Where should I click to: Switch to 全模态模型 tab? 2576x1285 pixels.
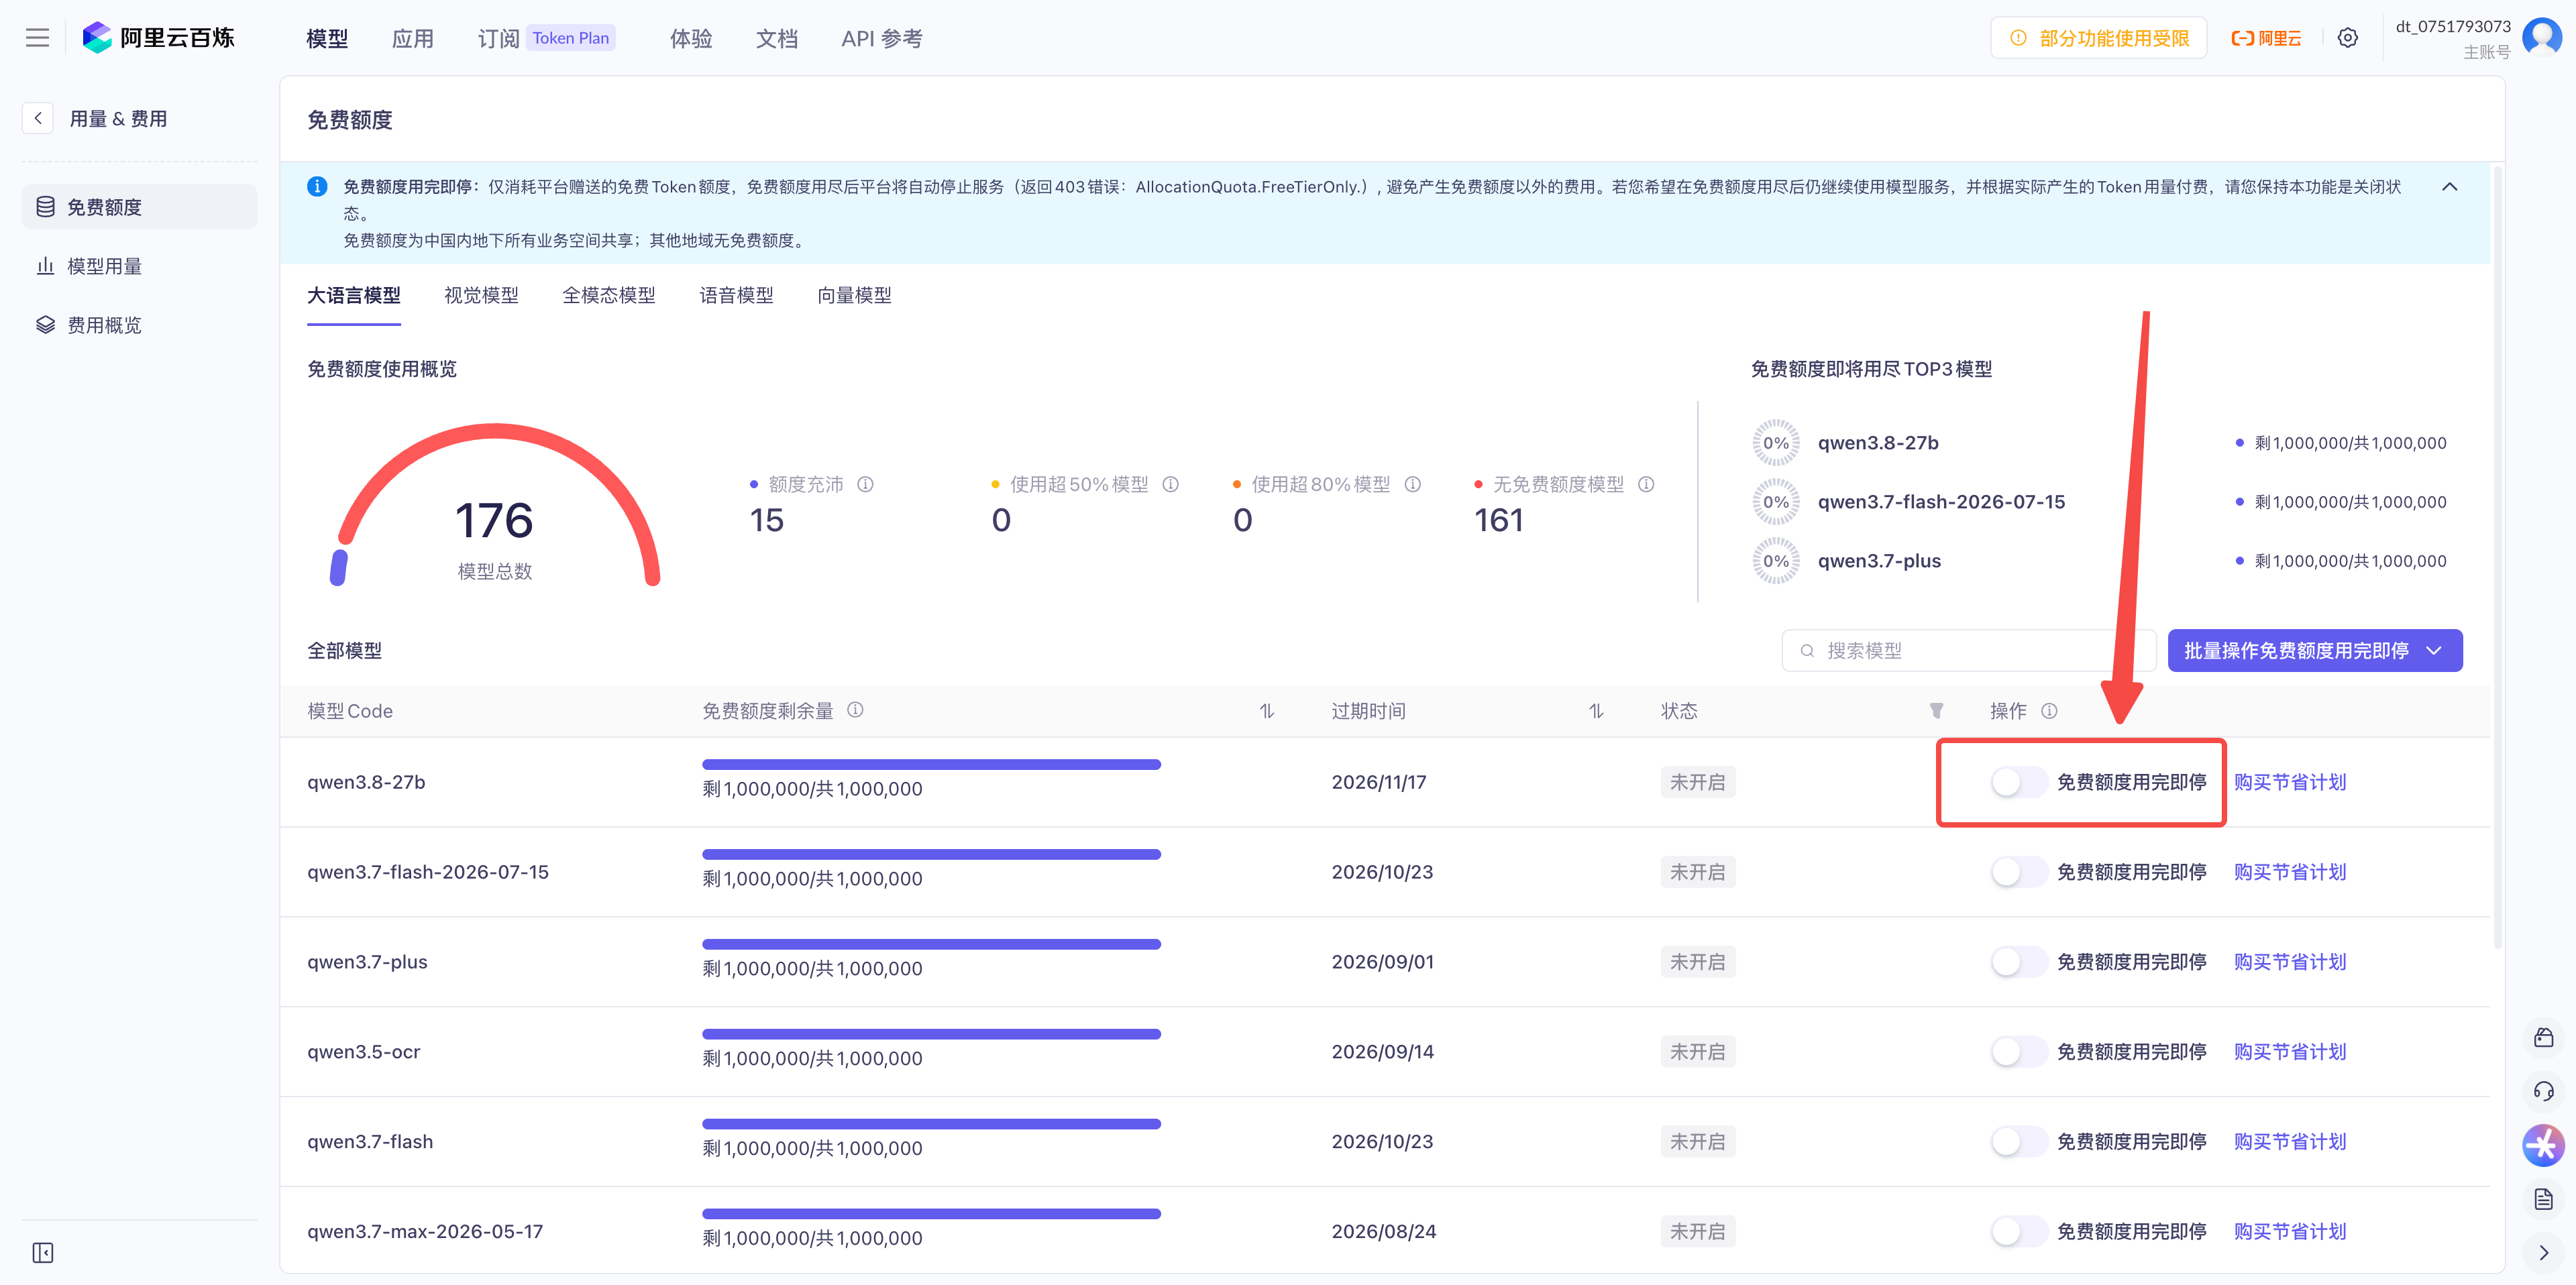pyautogui.click(x=608, y=295)
